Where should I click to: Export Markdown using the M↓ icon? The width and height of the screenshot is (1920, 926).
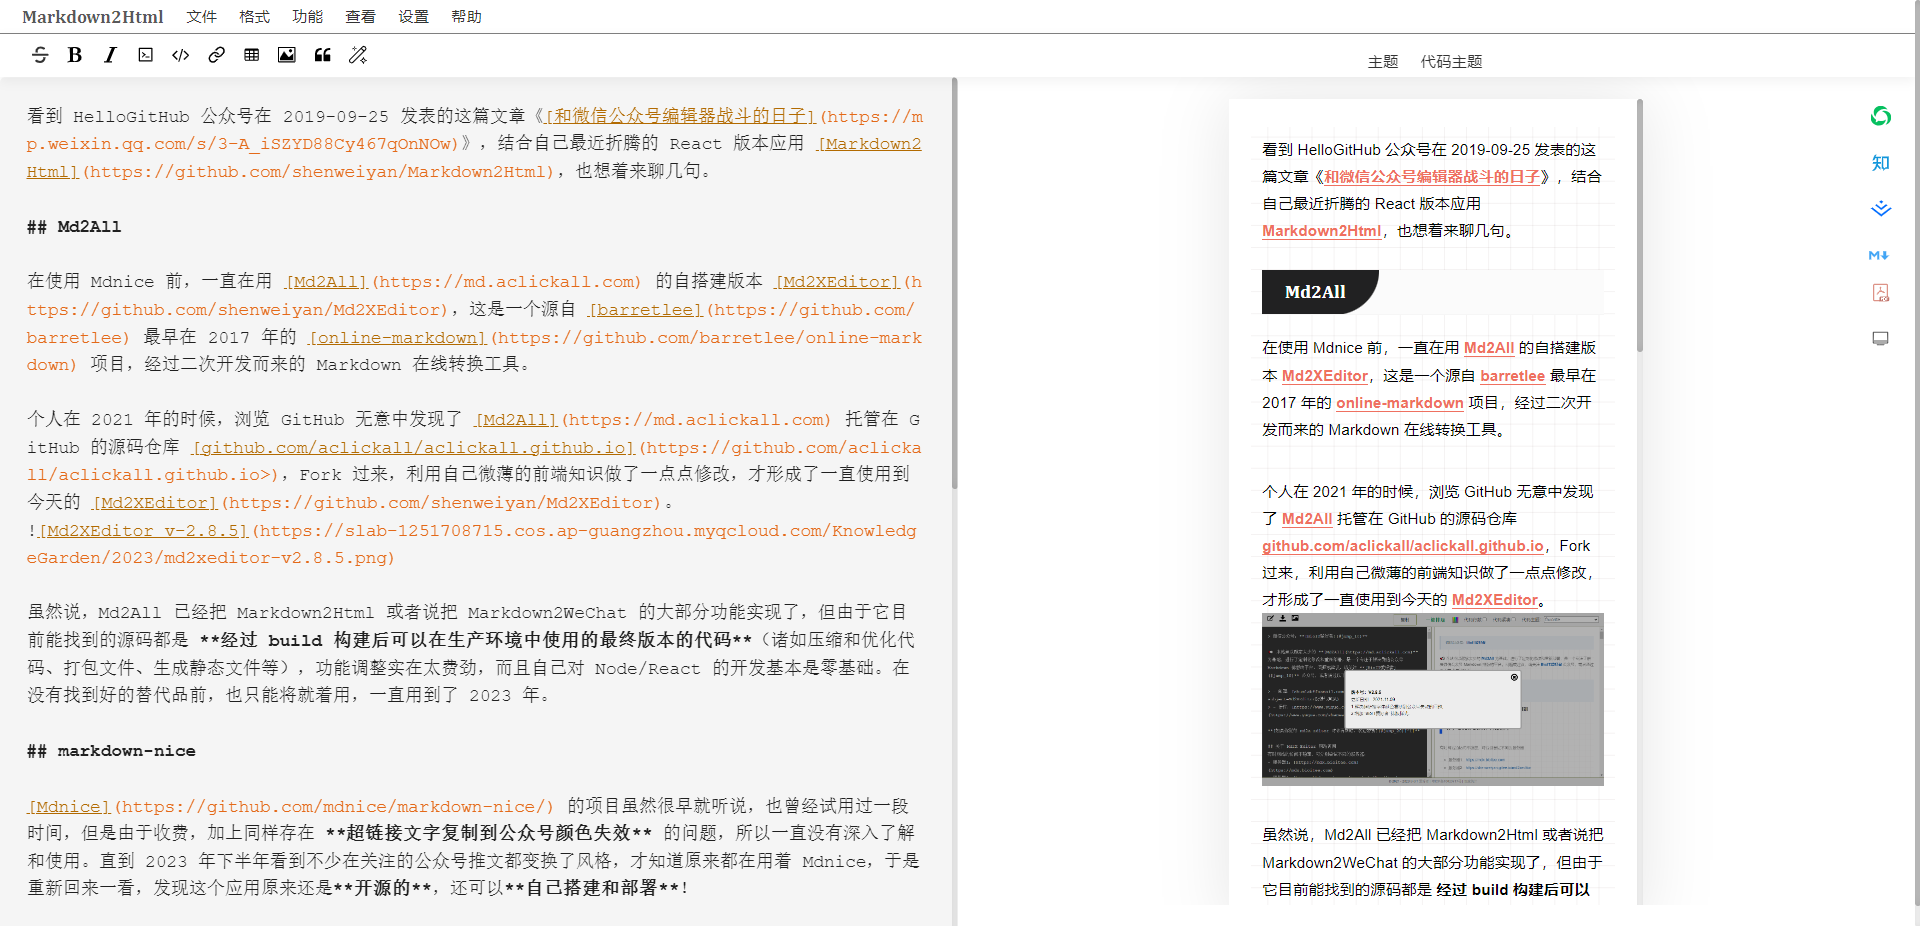click(1879, 255)
